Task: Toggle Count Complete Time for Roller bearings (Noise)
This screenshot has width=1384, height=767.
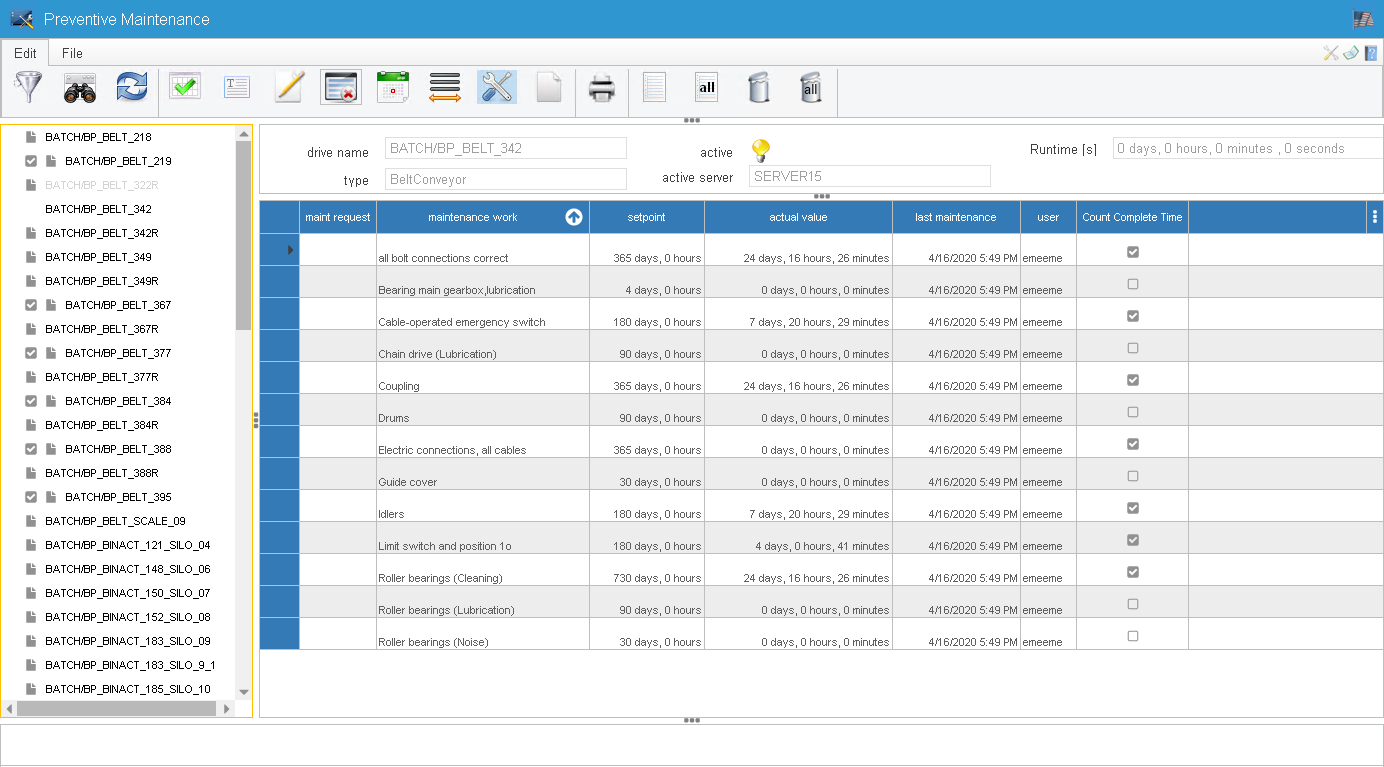Action: pos(1133,636)
